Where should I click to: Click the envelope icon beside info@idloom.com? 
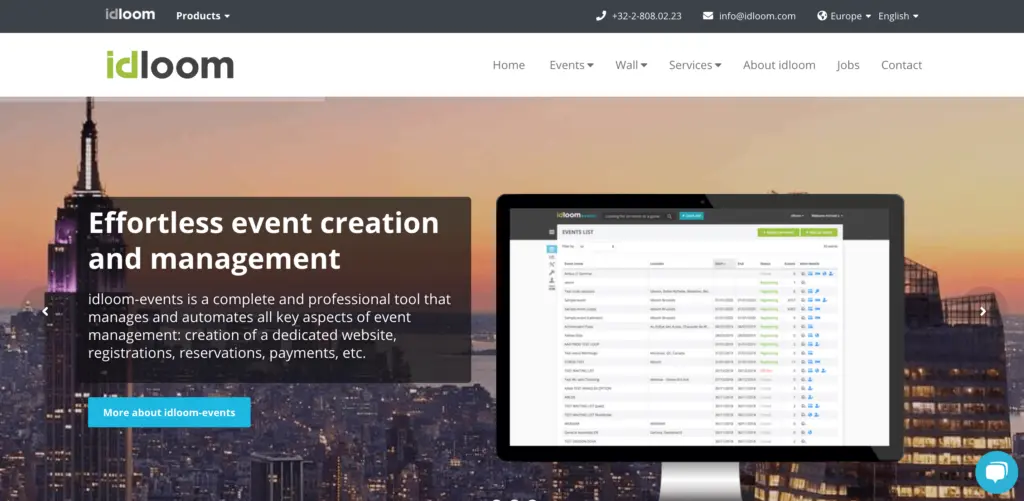[x=708, y=16]
